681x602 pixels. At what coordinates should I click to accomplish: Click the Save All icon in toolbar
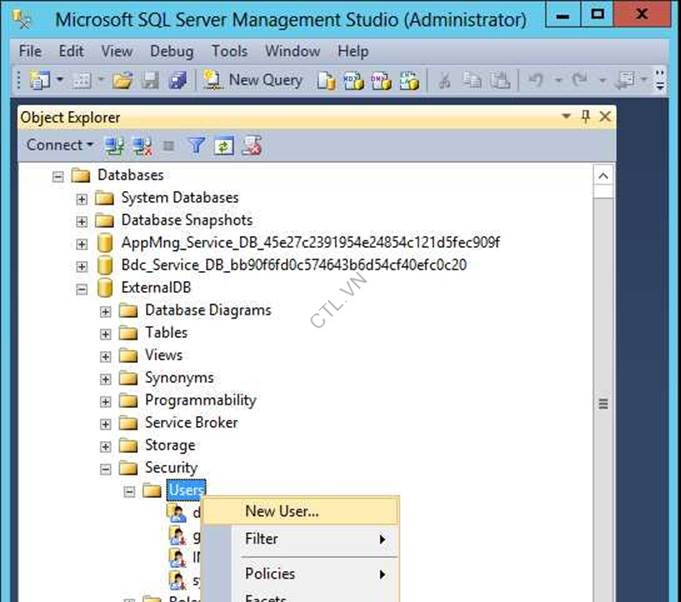[x=178, y=80]
